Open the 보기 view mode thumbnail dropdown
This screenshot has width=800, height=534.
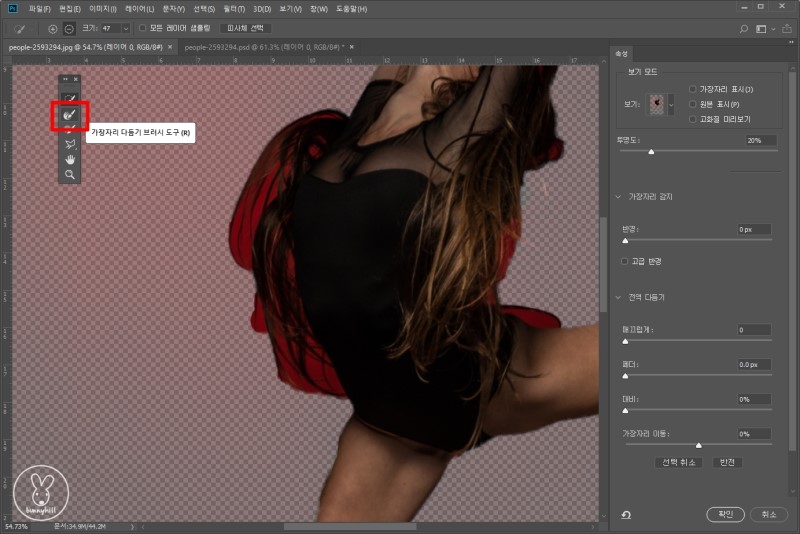coord(671,104)
